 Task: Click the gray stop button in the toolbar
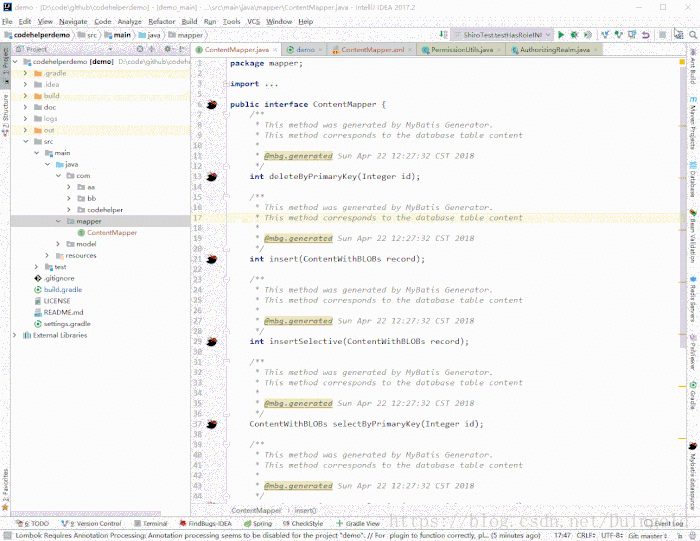662,35
